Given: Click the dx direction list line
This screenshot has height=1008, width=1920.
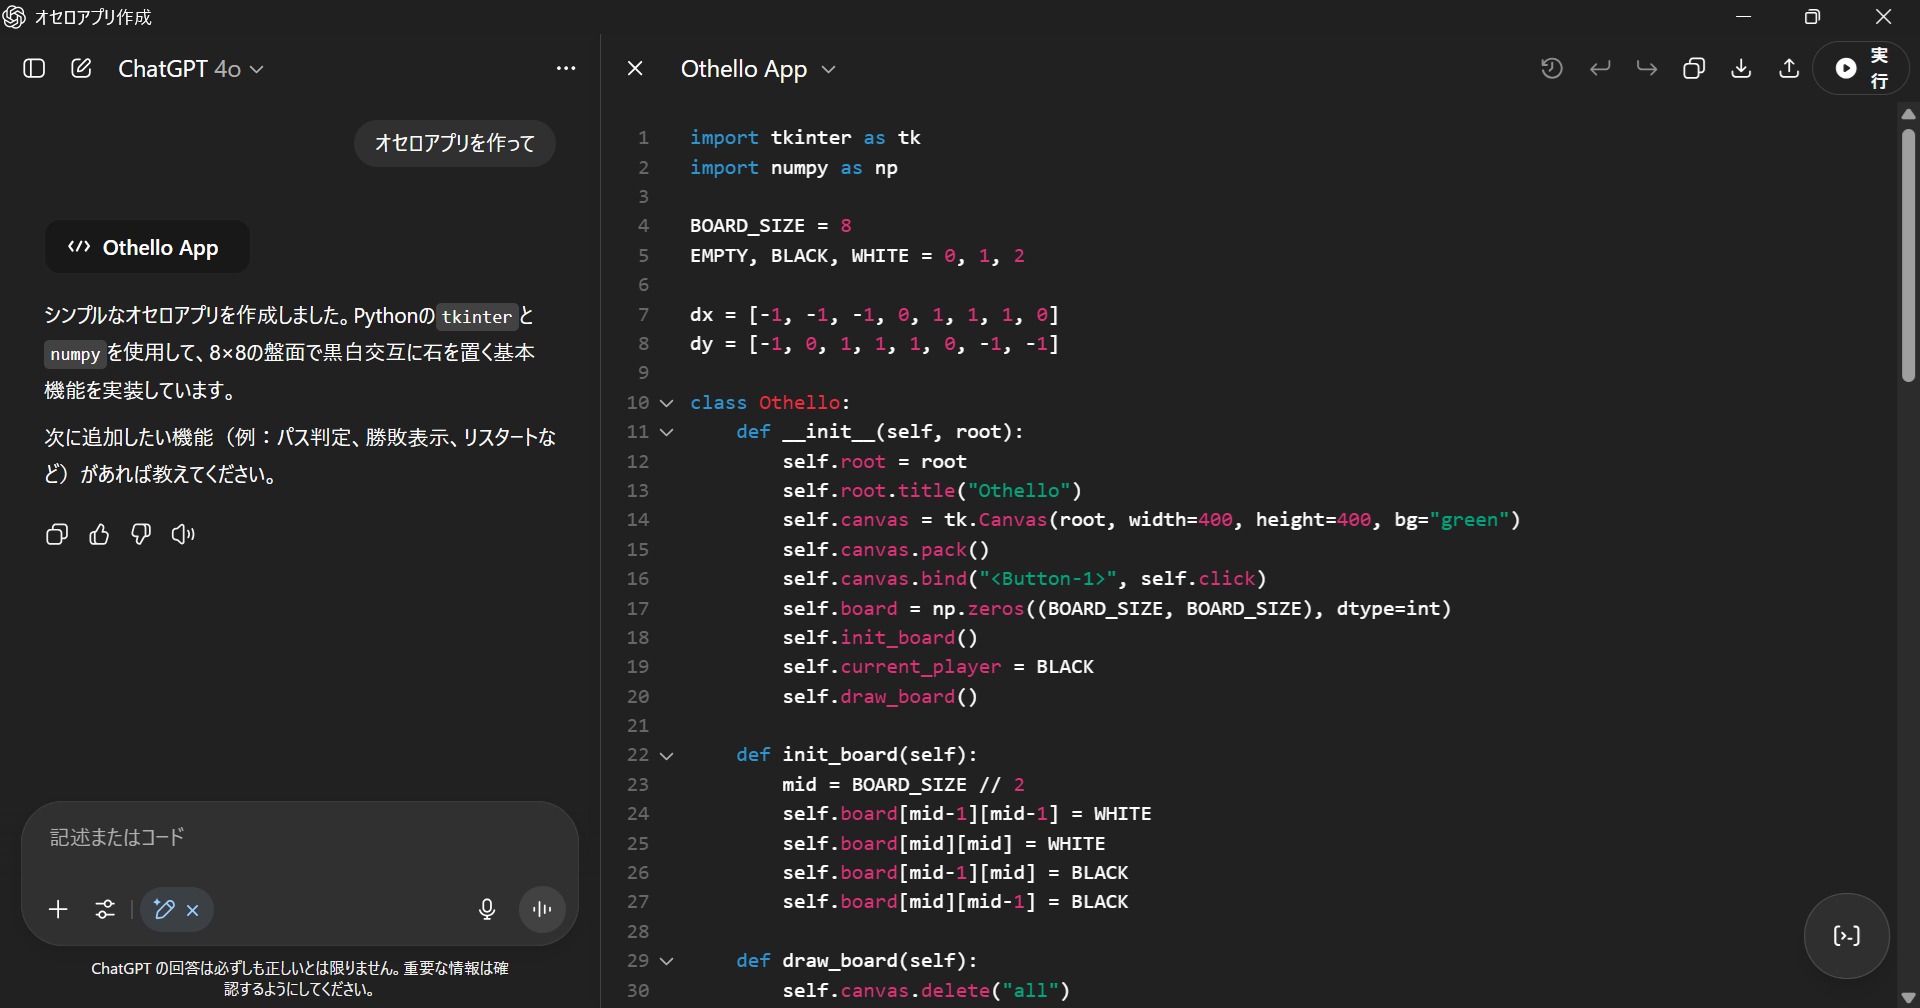Looking at the screenshot, I should pos(874,315).
